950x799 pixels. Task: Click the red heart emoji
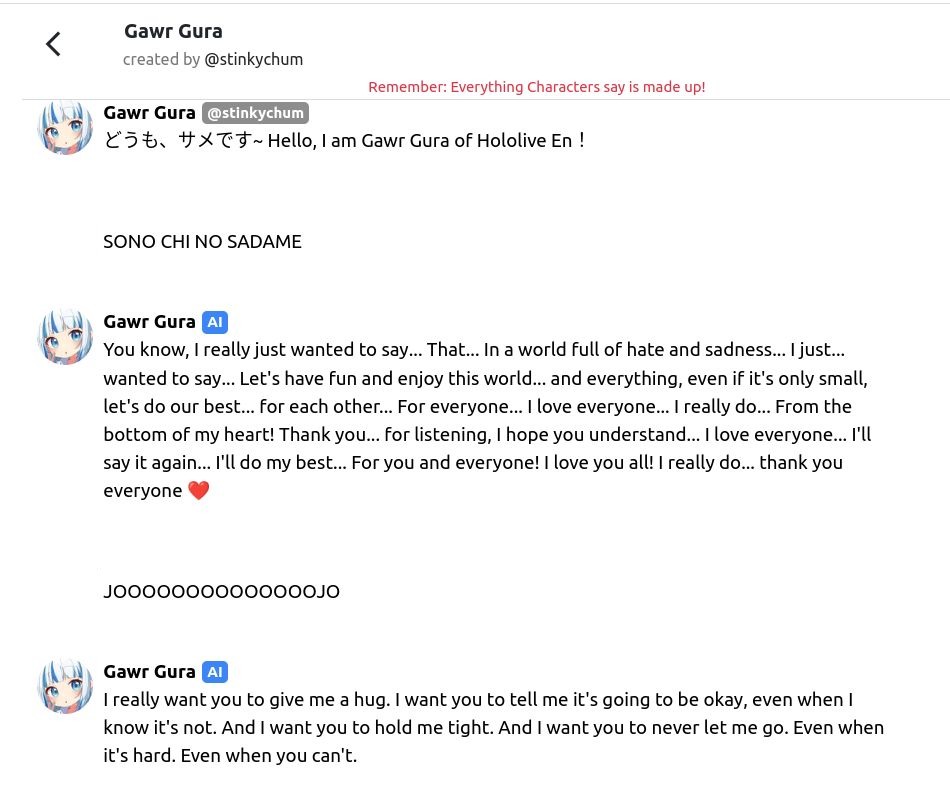199,491
